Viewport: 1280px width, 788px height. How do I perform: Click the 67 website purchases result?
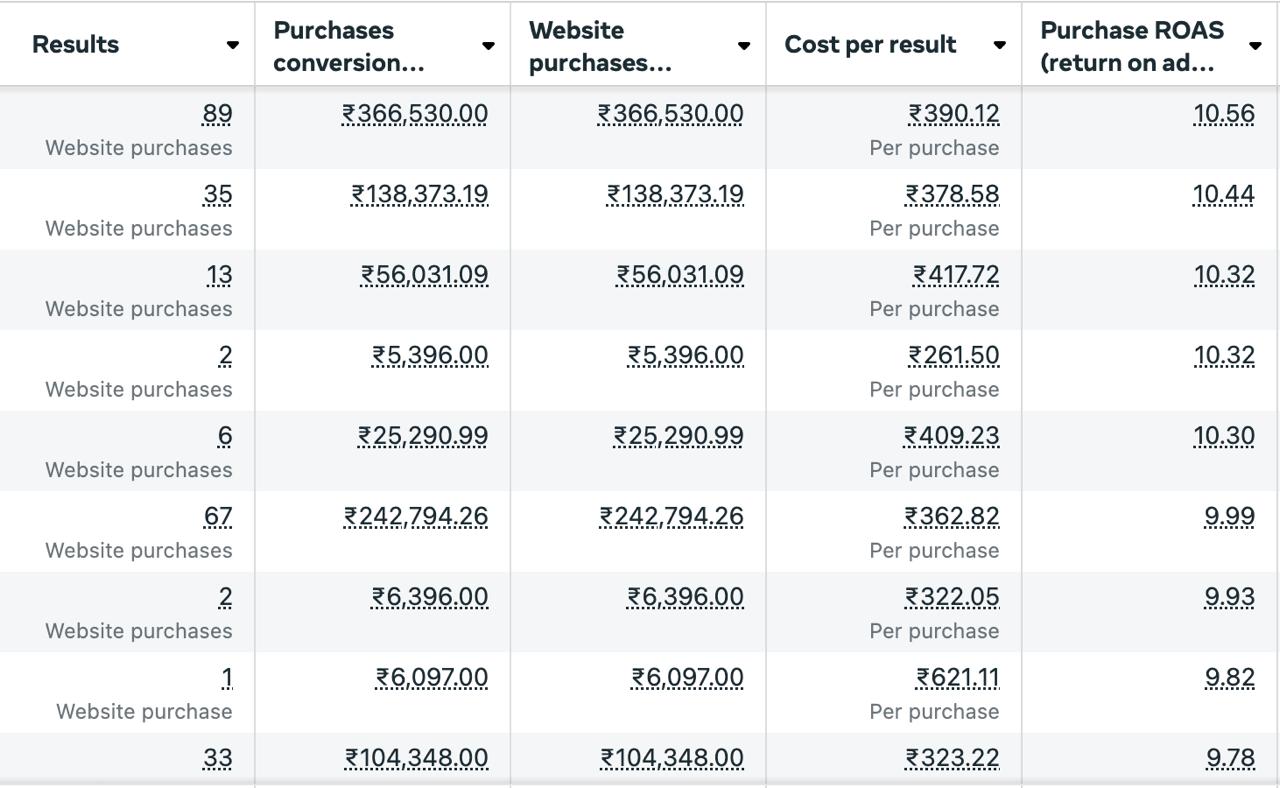[217, 517]
